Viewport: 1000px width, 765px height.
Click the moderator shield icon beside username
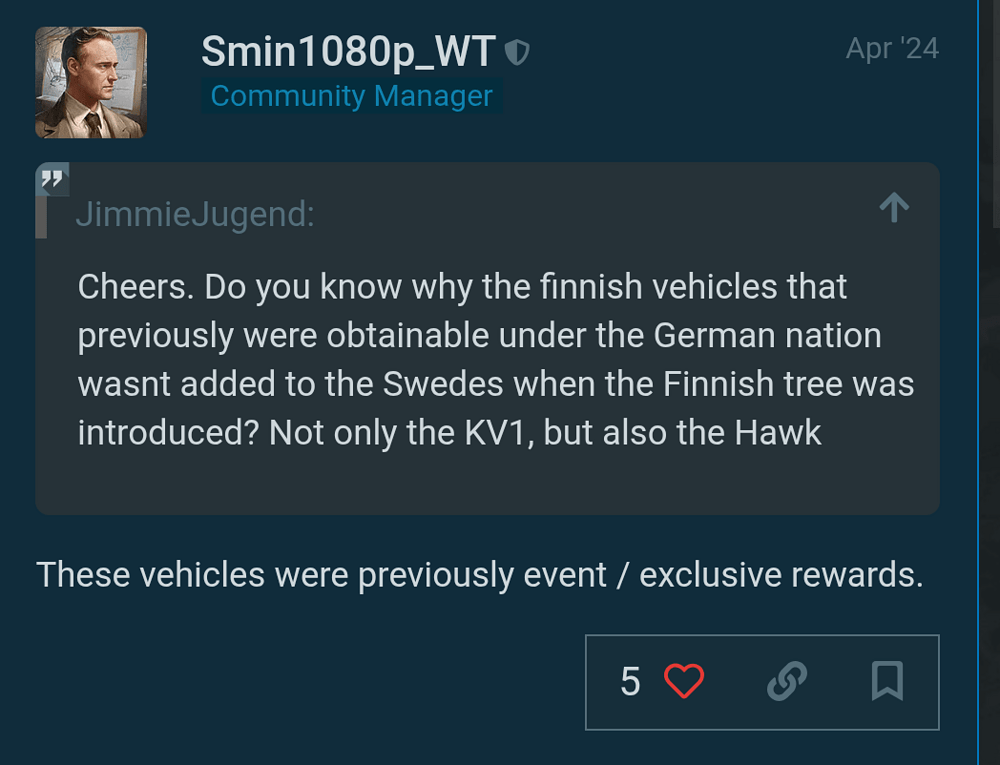517,52
